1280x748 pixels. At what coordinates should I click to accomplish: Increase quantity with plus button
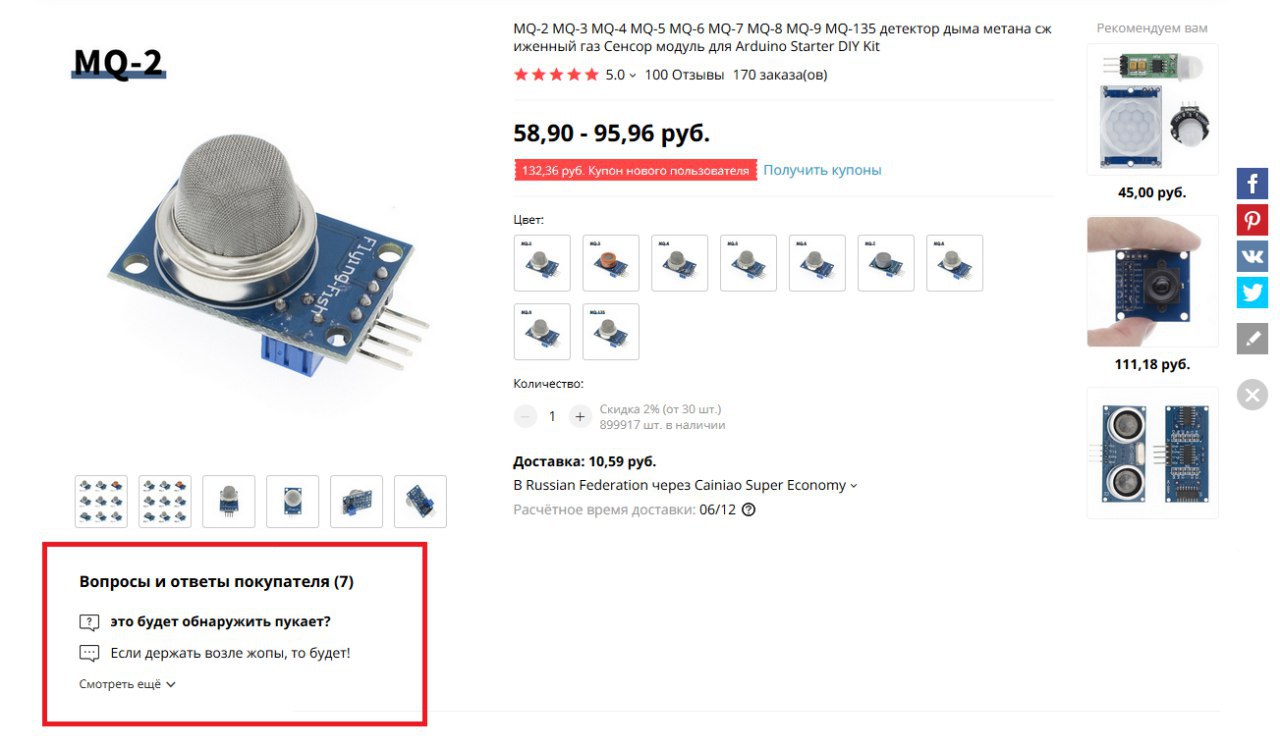[x=580, y=416]
